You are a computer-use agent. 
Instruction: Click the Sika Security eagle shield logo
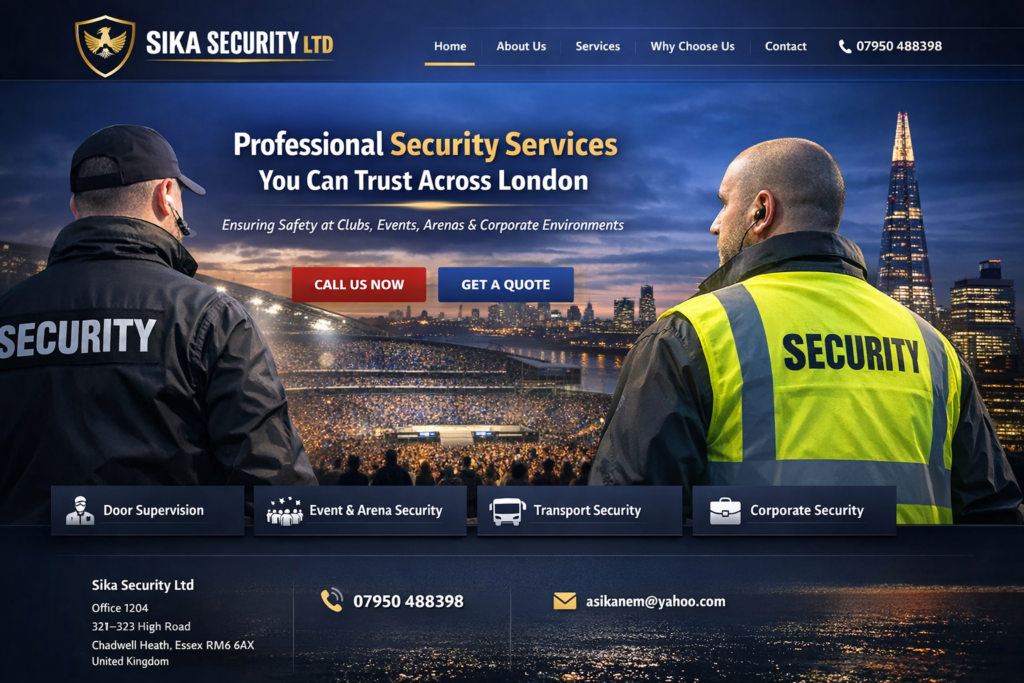pos(105,46)
